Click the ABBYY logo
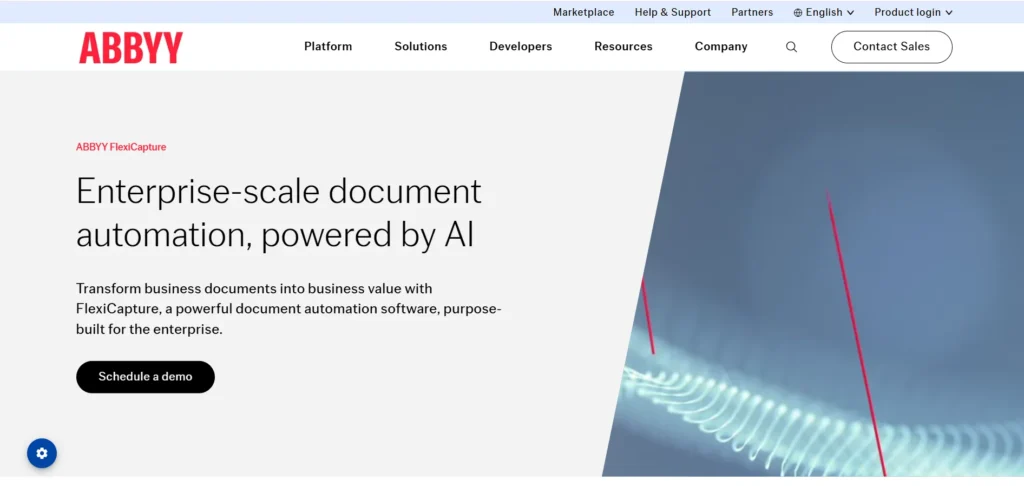This screenshot has height=486, width=1024. (x=131, y=48)
